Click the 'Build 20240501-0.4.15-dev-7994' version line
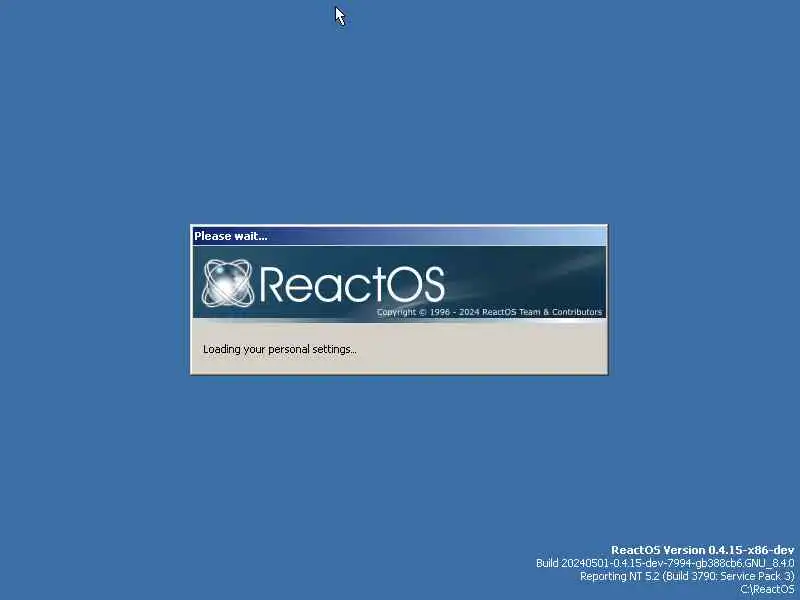The height and width of the screenshot is (600, 800). (665, 563)
